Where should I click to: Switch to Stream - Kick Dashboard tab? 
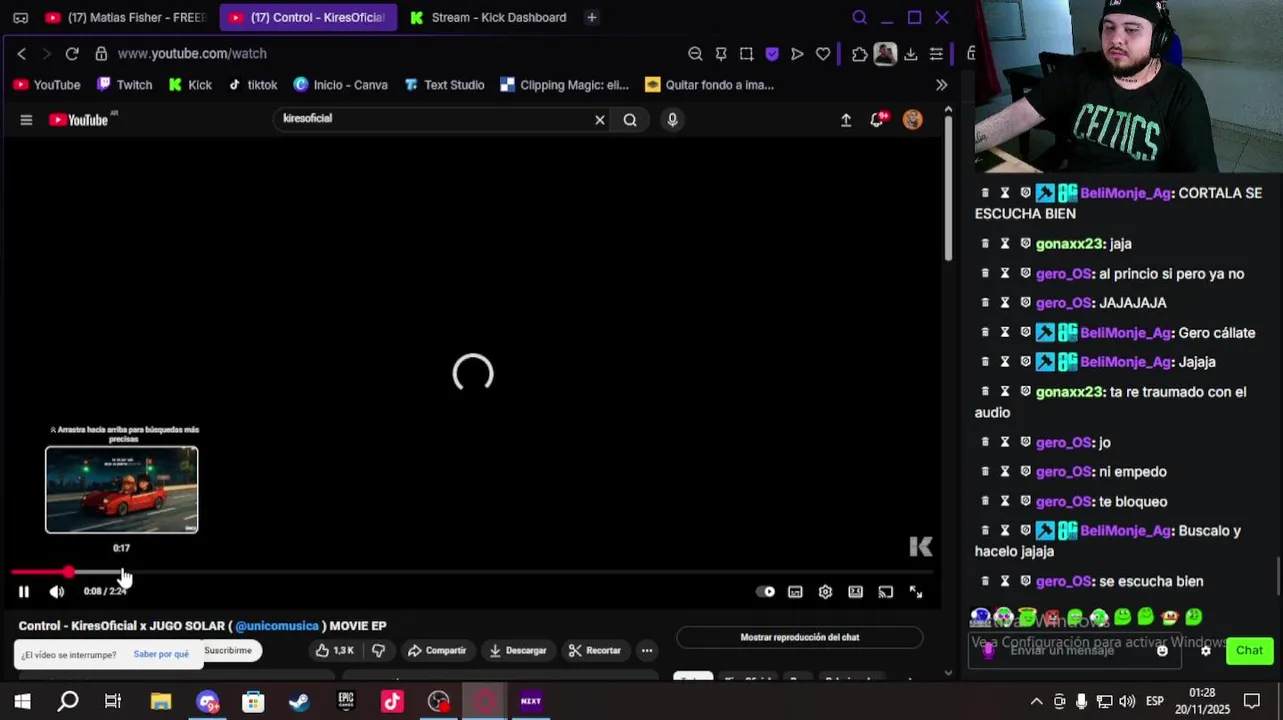pos(488,17)
